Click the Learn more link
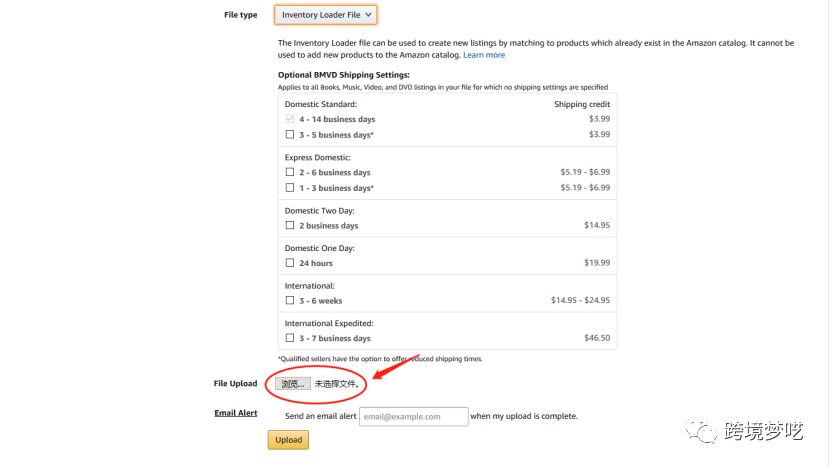Screen dimensions: 830x467 (x=484, y=55)
